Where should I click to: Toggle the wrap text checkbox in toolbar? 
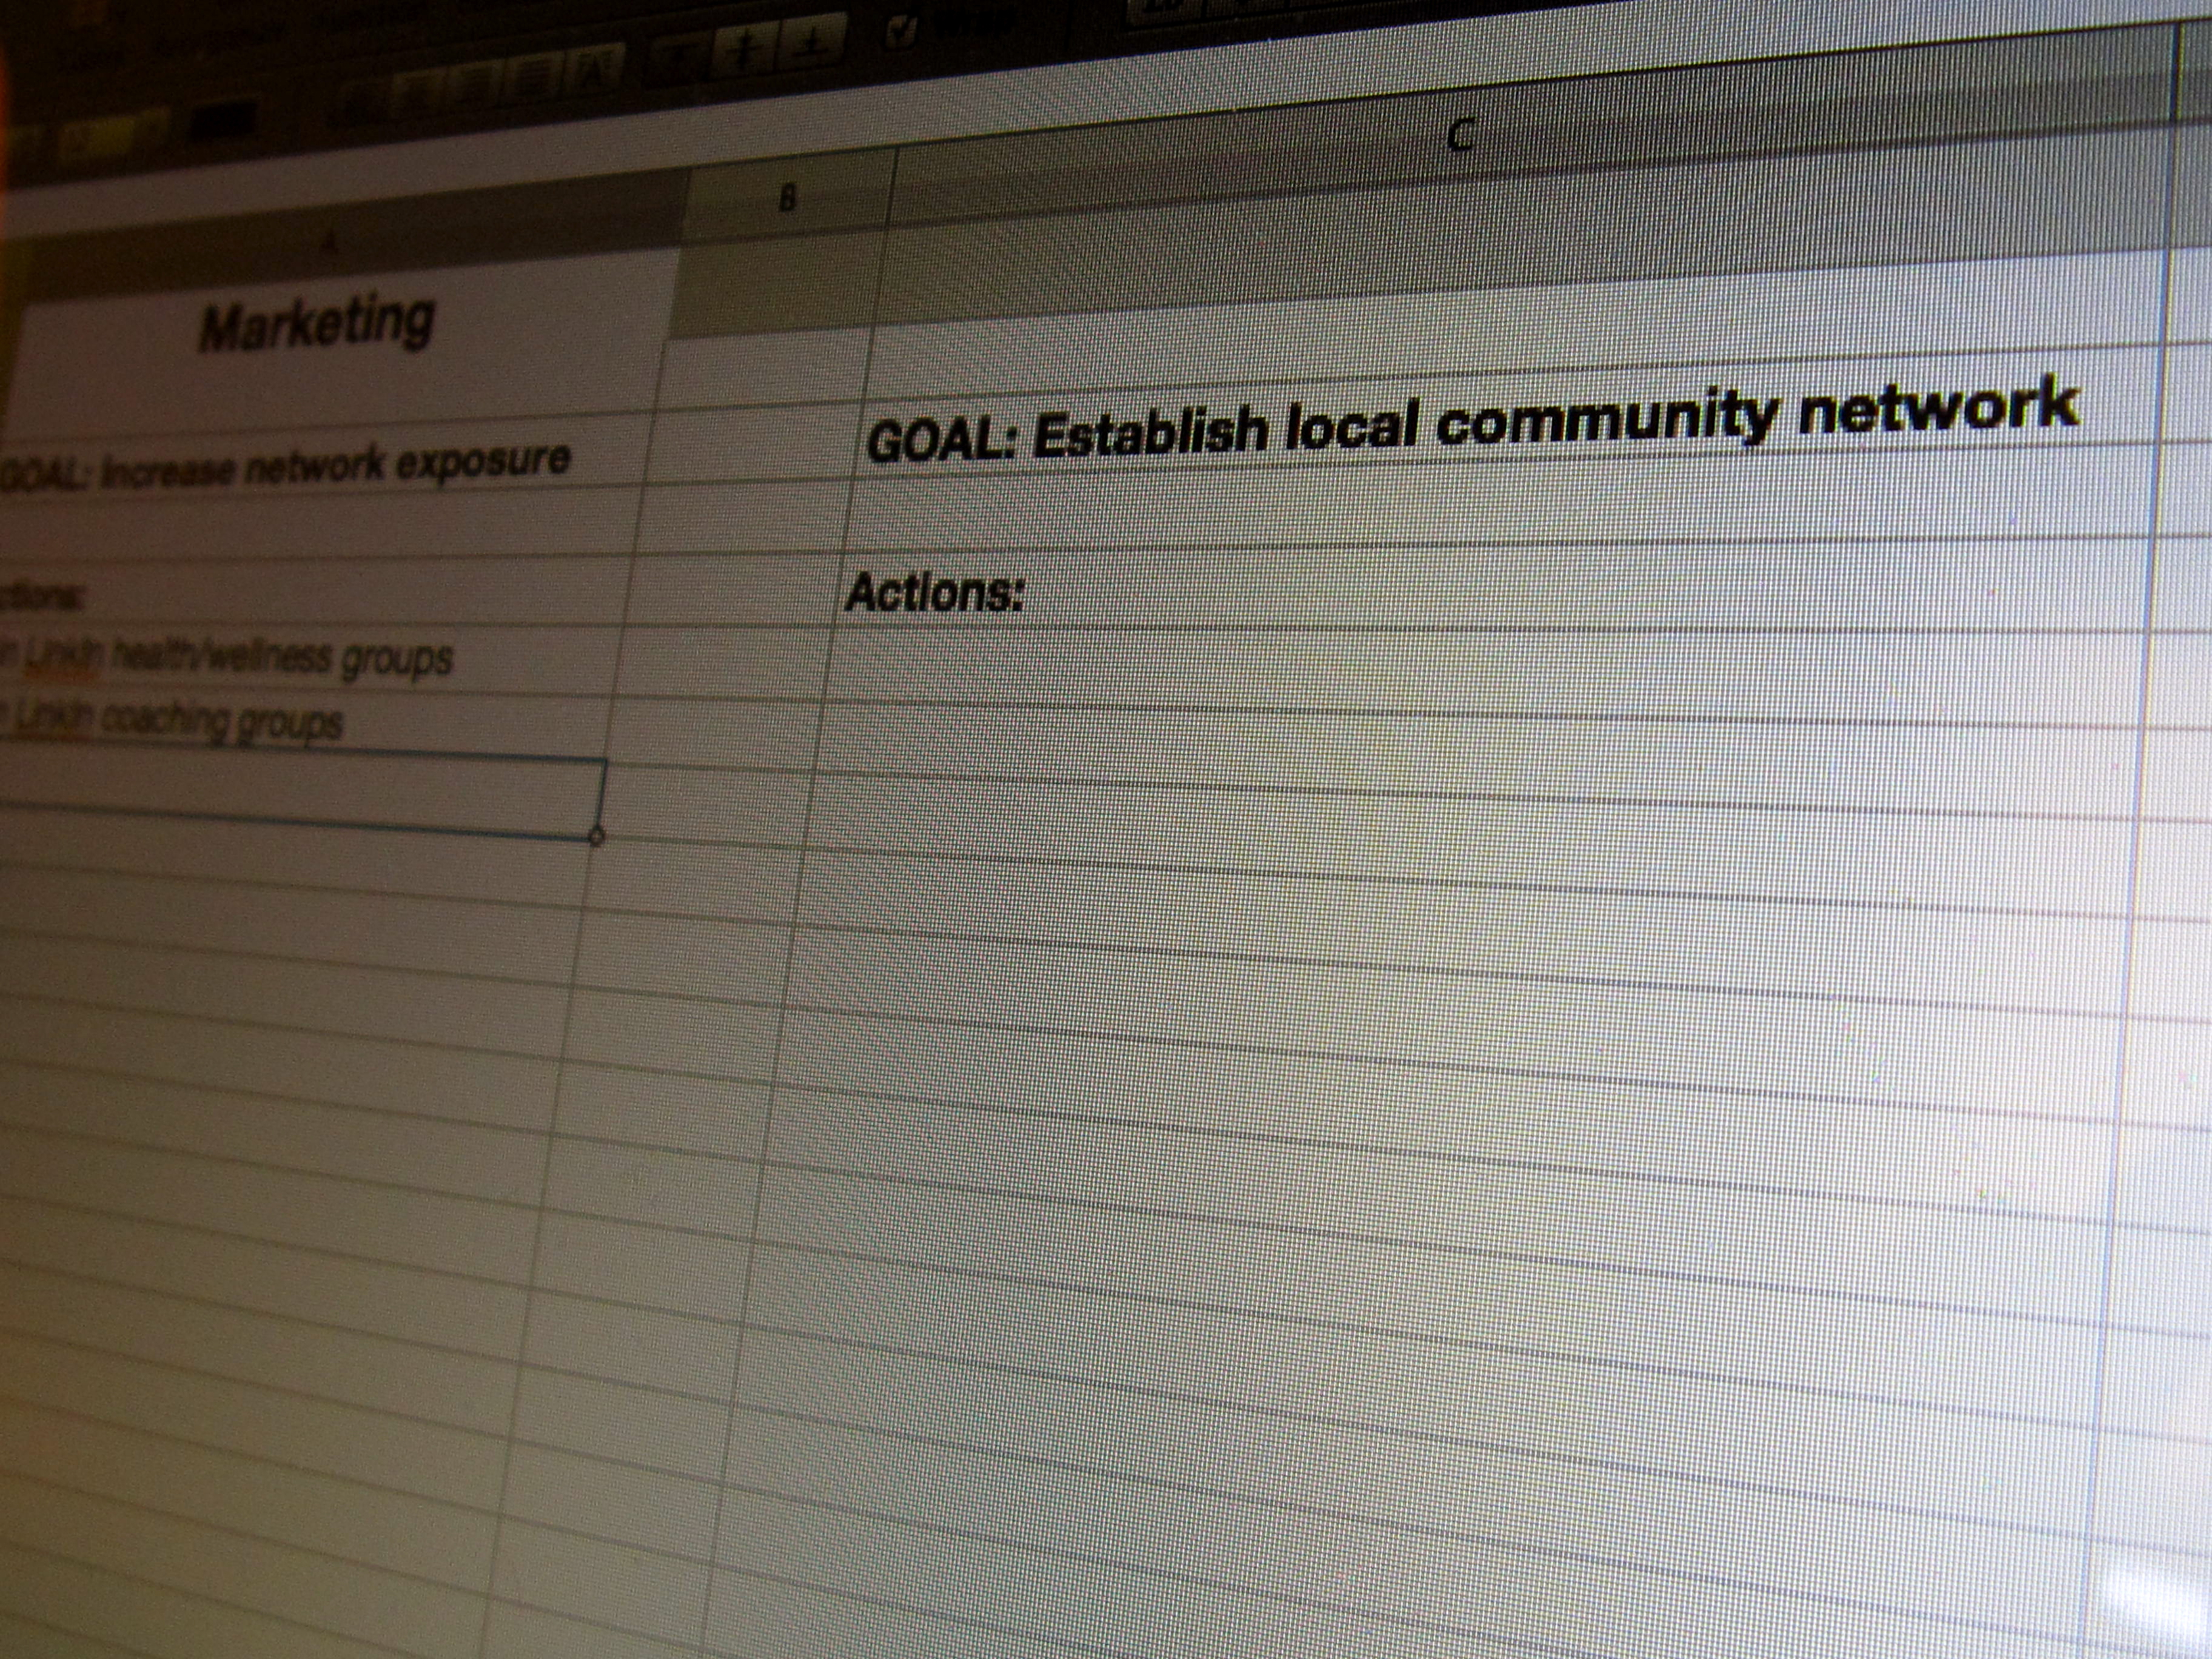coord(901,31)
